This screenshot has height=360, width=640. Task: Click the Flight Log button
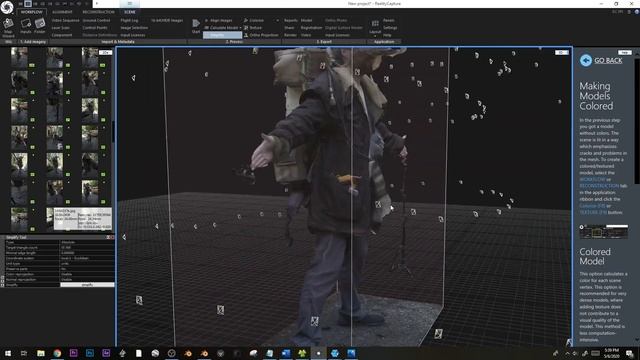click(129, 20)
